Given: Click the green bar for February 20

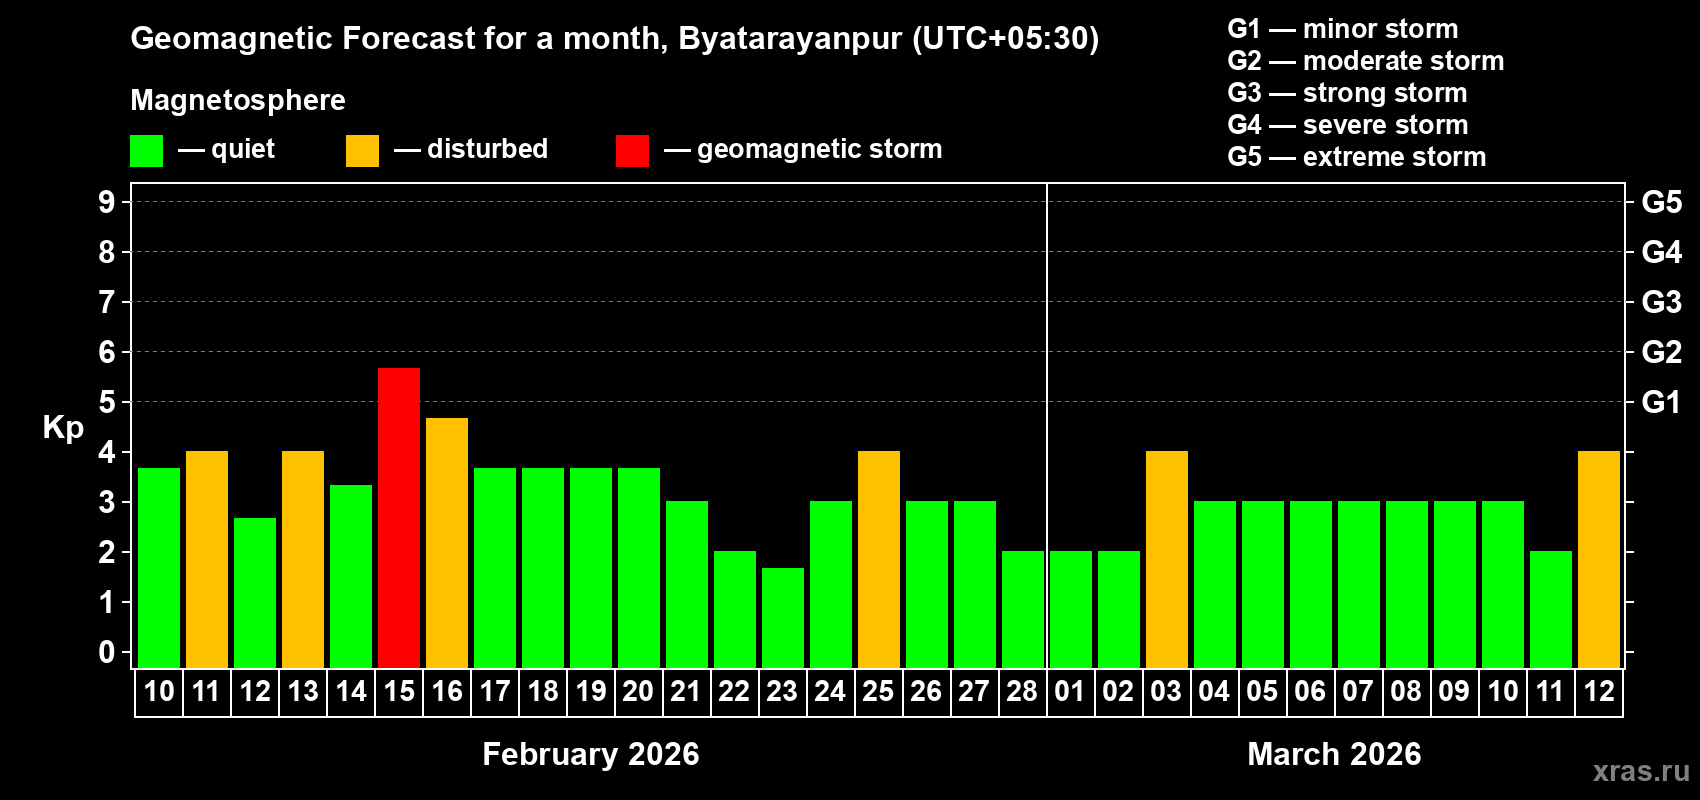Looking at the screenshot, I should click(x=639, y=568).
